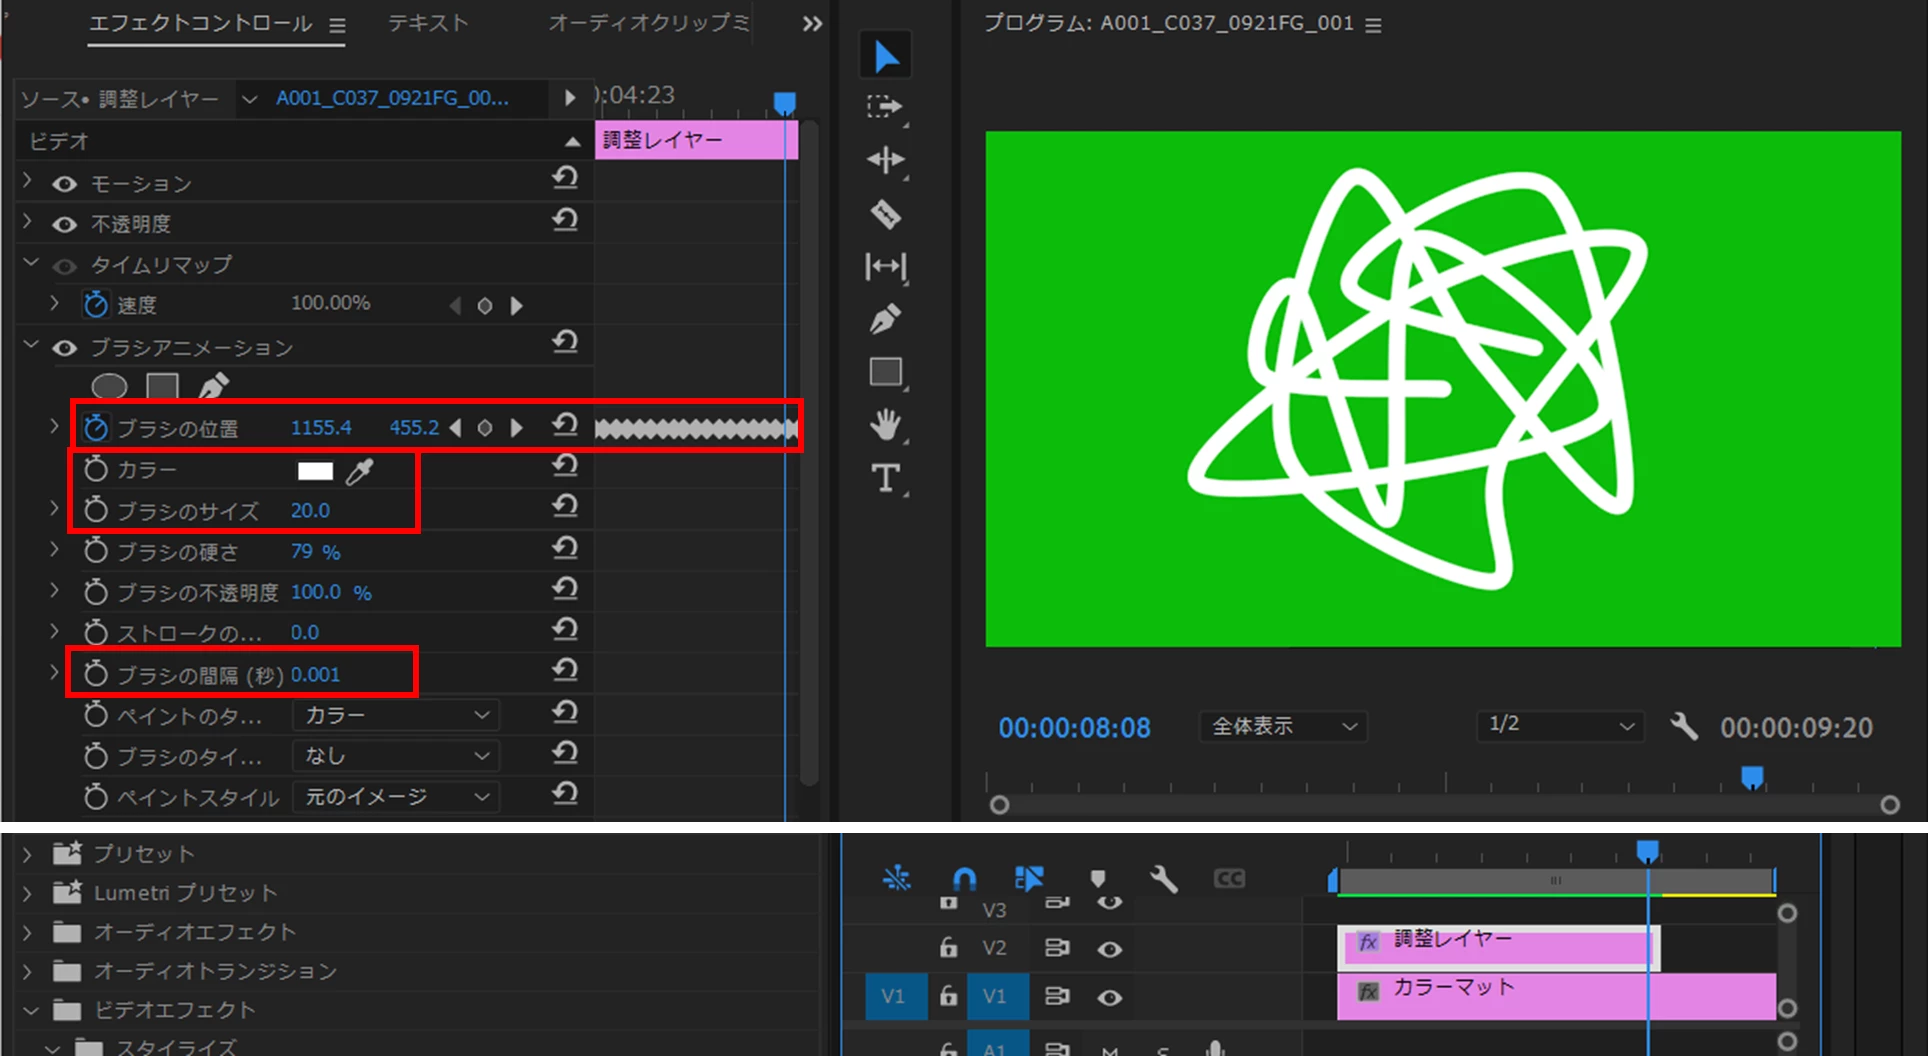Switch to テキスト tab
Image resolution: width=1928 pixels, height=1056 pixels.
428,23
